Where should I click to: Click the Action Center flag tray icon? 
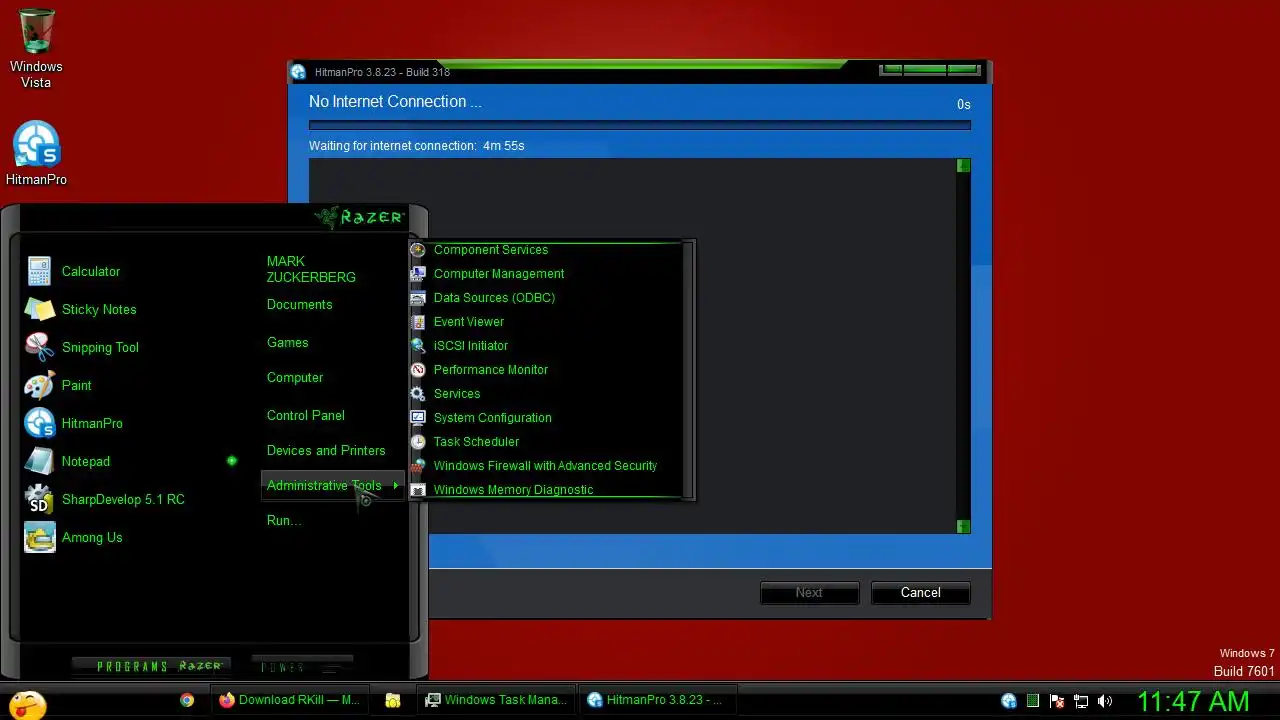pos(1057,701)
